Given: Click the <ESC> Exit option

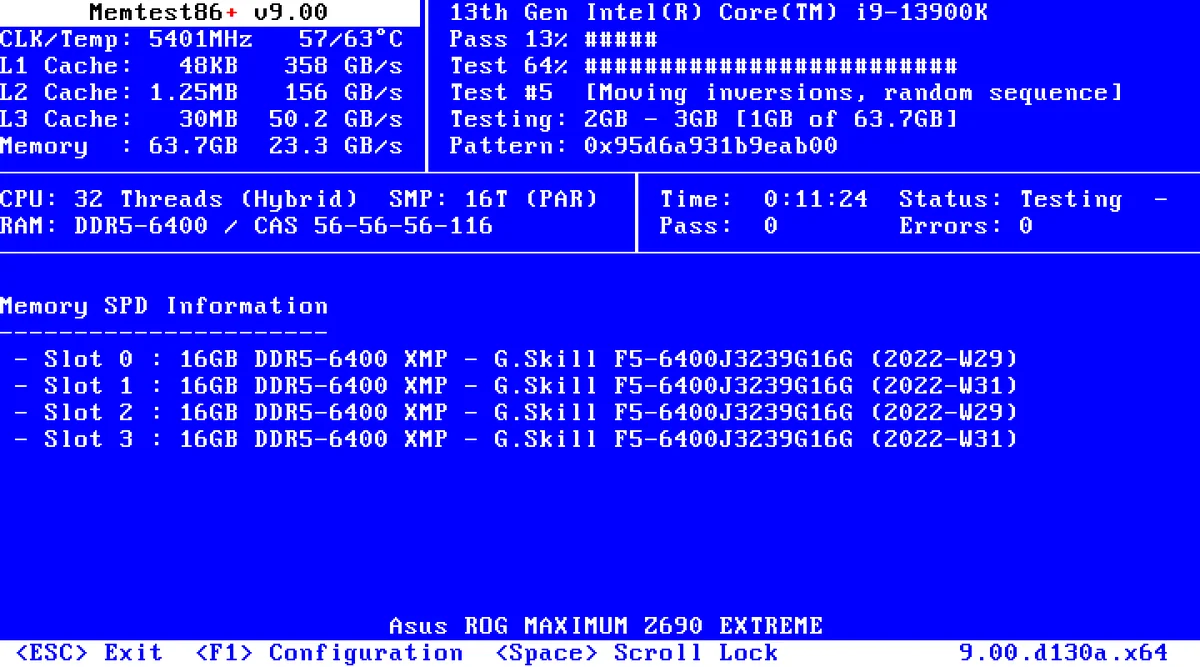Looking at the screenshot, I should coord(89,653).
